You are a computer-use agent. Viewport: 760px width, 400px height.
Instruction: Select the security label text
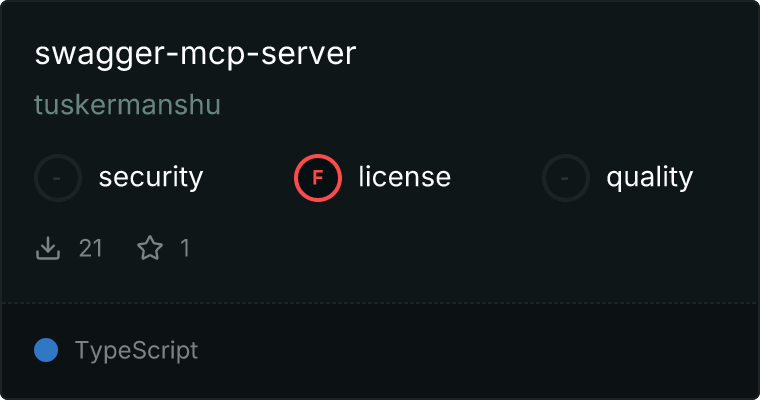(151, 177)
